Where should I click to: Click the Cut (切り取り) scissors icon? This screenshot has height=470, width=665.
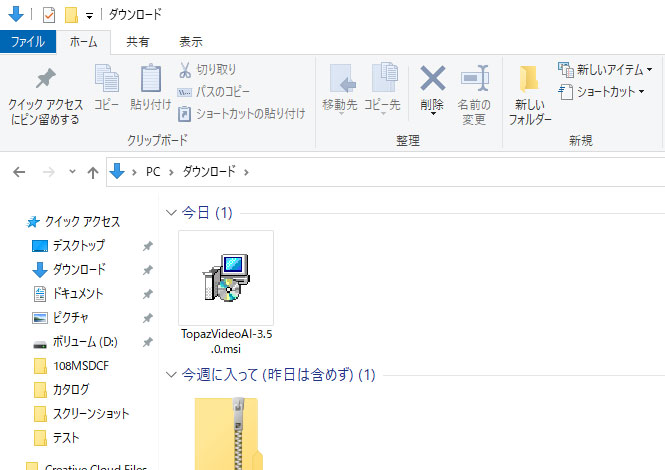click(x=186, y=70)
